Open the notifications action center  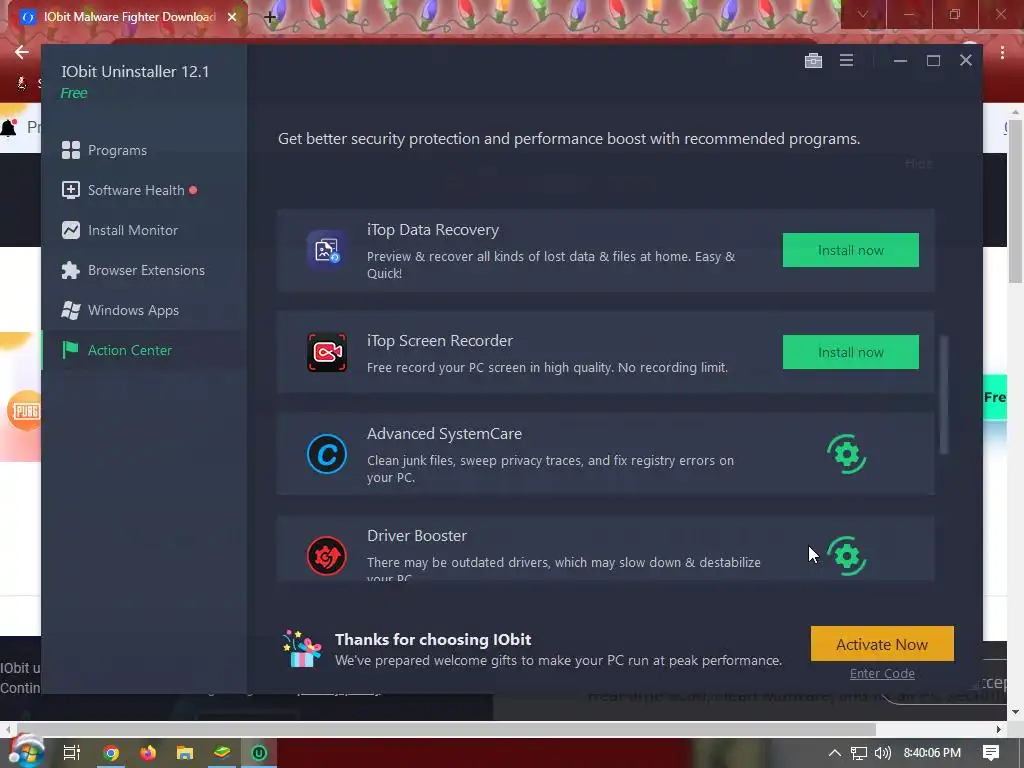pyautogui.click(x=991, y=753)
